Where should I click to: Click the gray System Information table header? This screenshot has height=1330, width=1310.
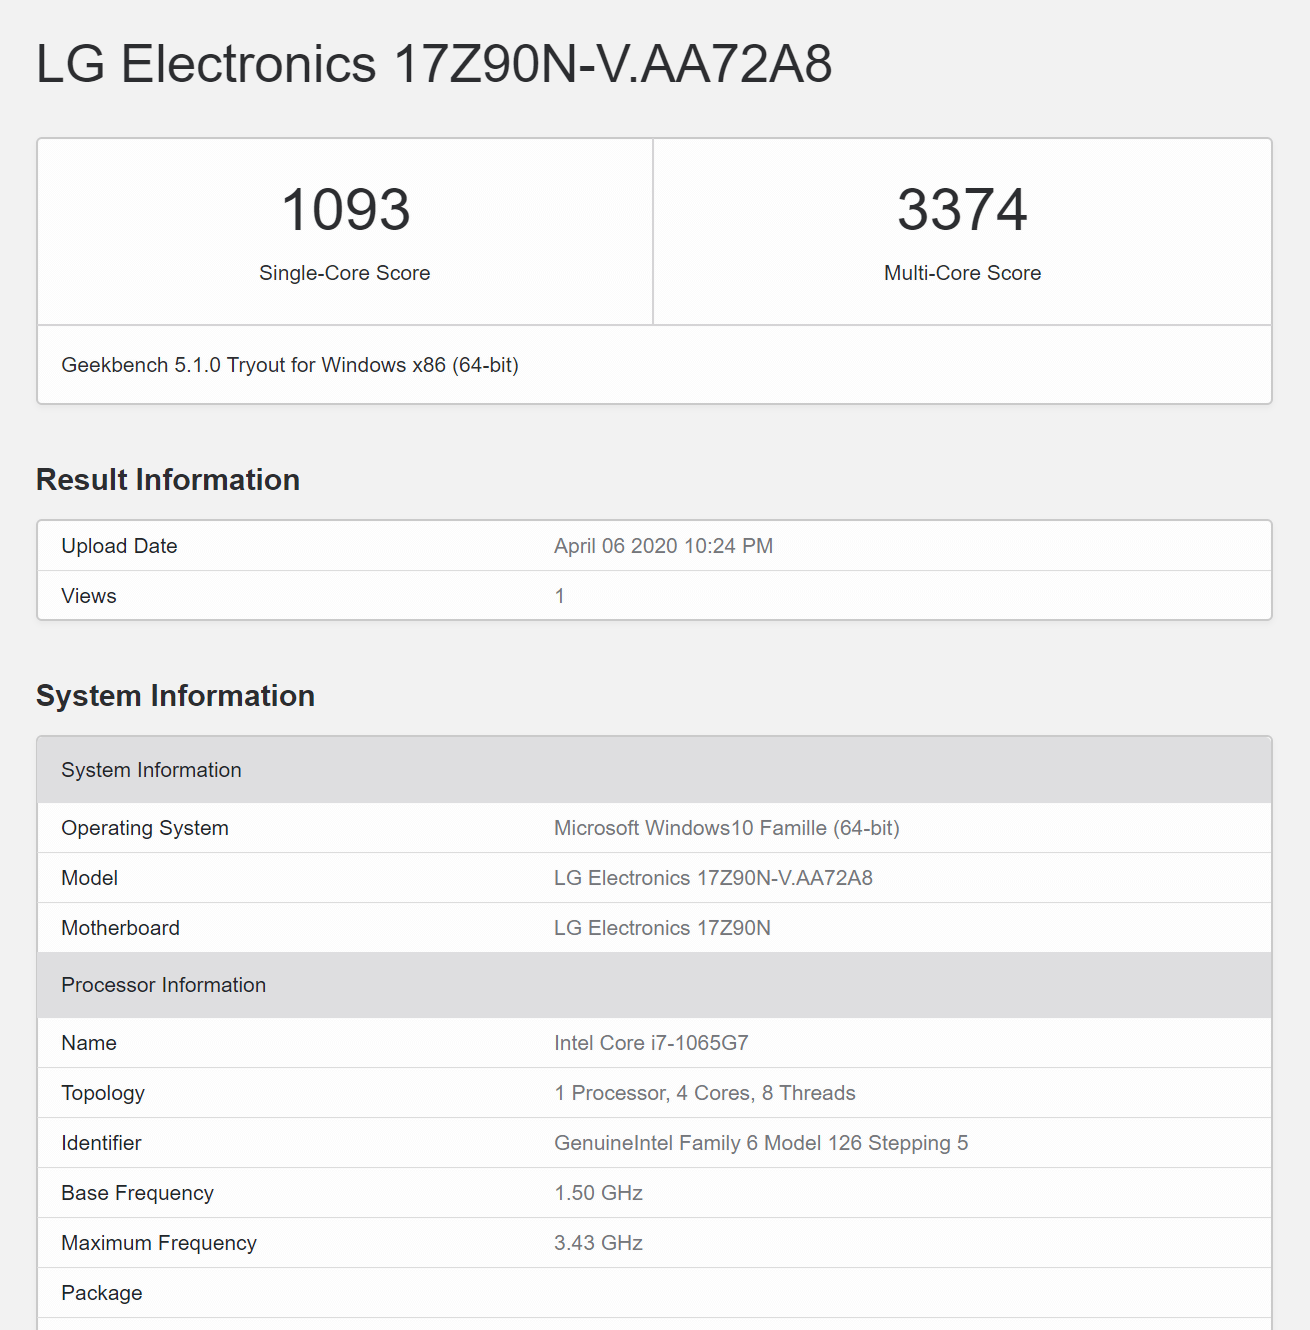coord(151,770)
